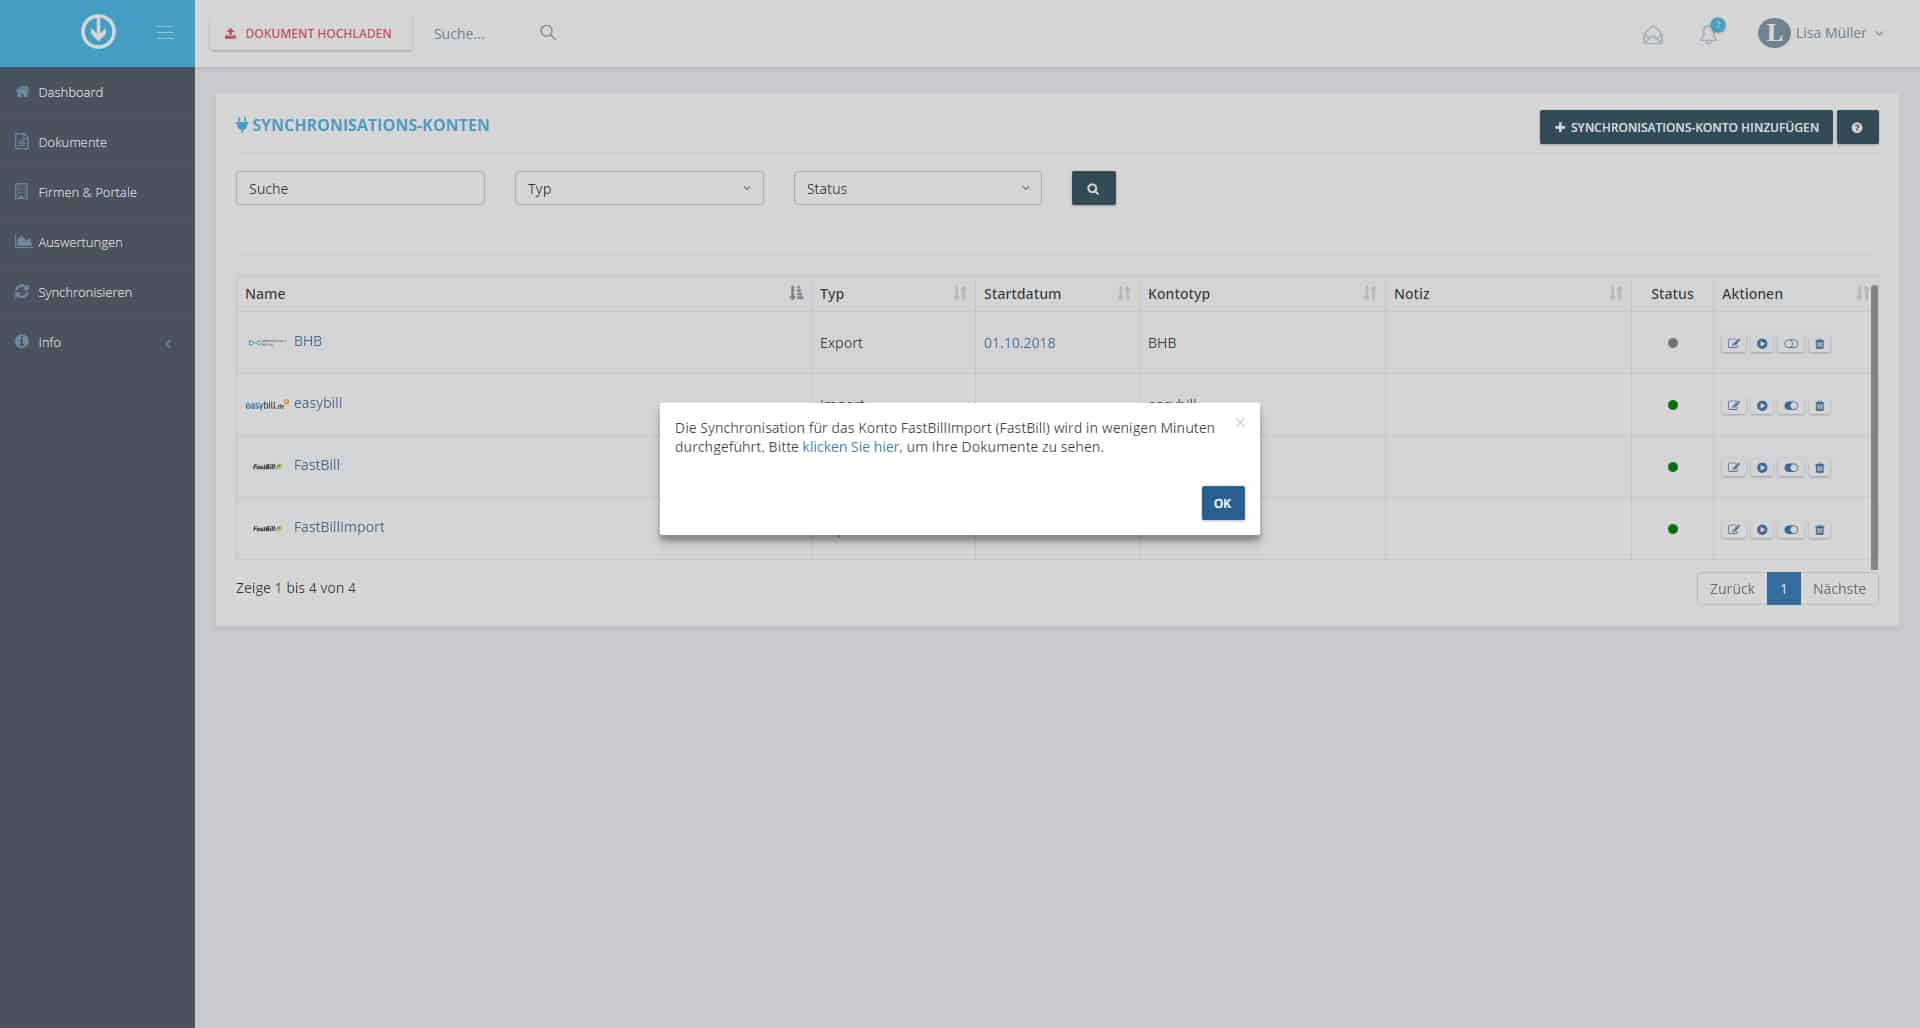Image resolution: width=1920 pixels, height=1028 pixels.
Task: Open Firmen & Portale in the sidebar
Action: [x=97, y=192]
